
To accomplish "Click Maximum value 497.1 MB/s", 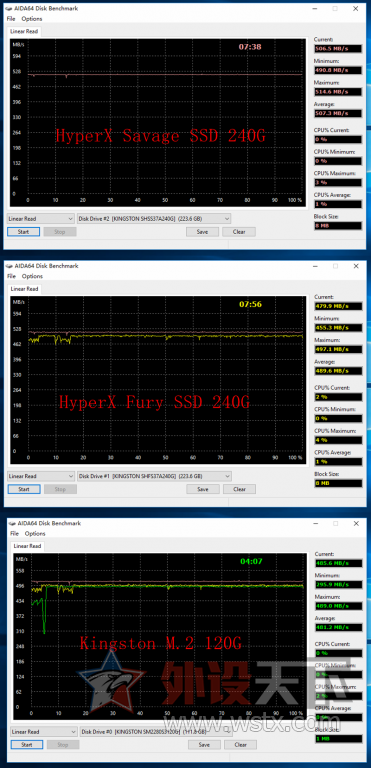I will (x=338, y=349).
